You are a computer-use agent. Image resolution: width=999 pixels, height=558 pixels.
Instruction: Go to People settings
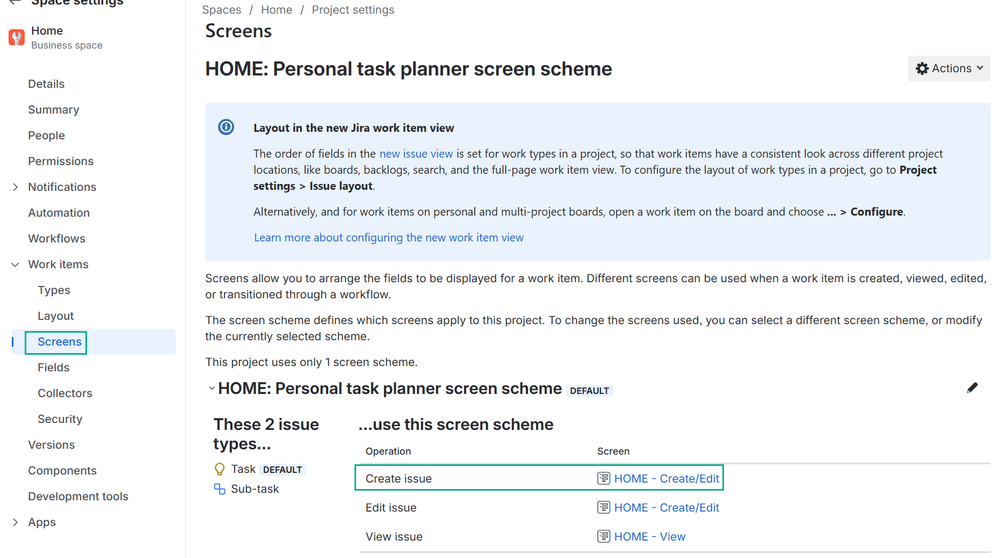point(46,136)
